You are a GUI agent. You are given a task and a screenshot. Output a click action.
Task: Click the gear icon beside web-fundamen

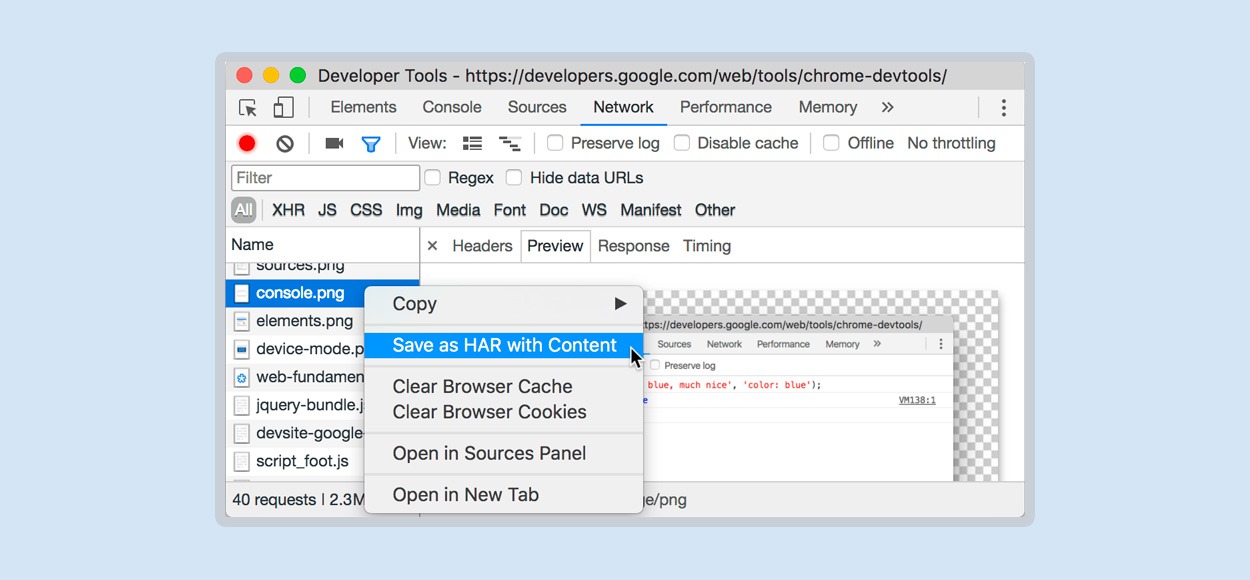(x=241, y=377)
